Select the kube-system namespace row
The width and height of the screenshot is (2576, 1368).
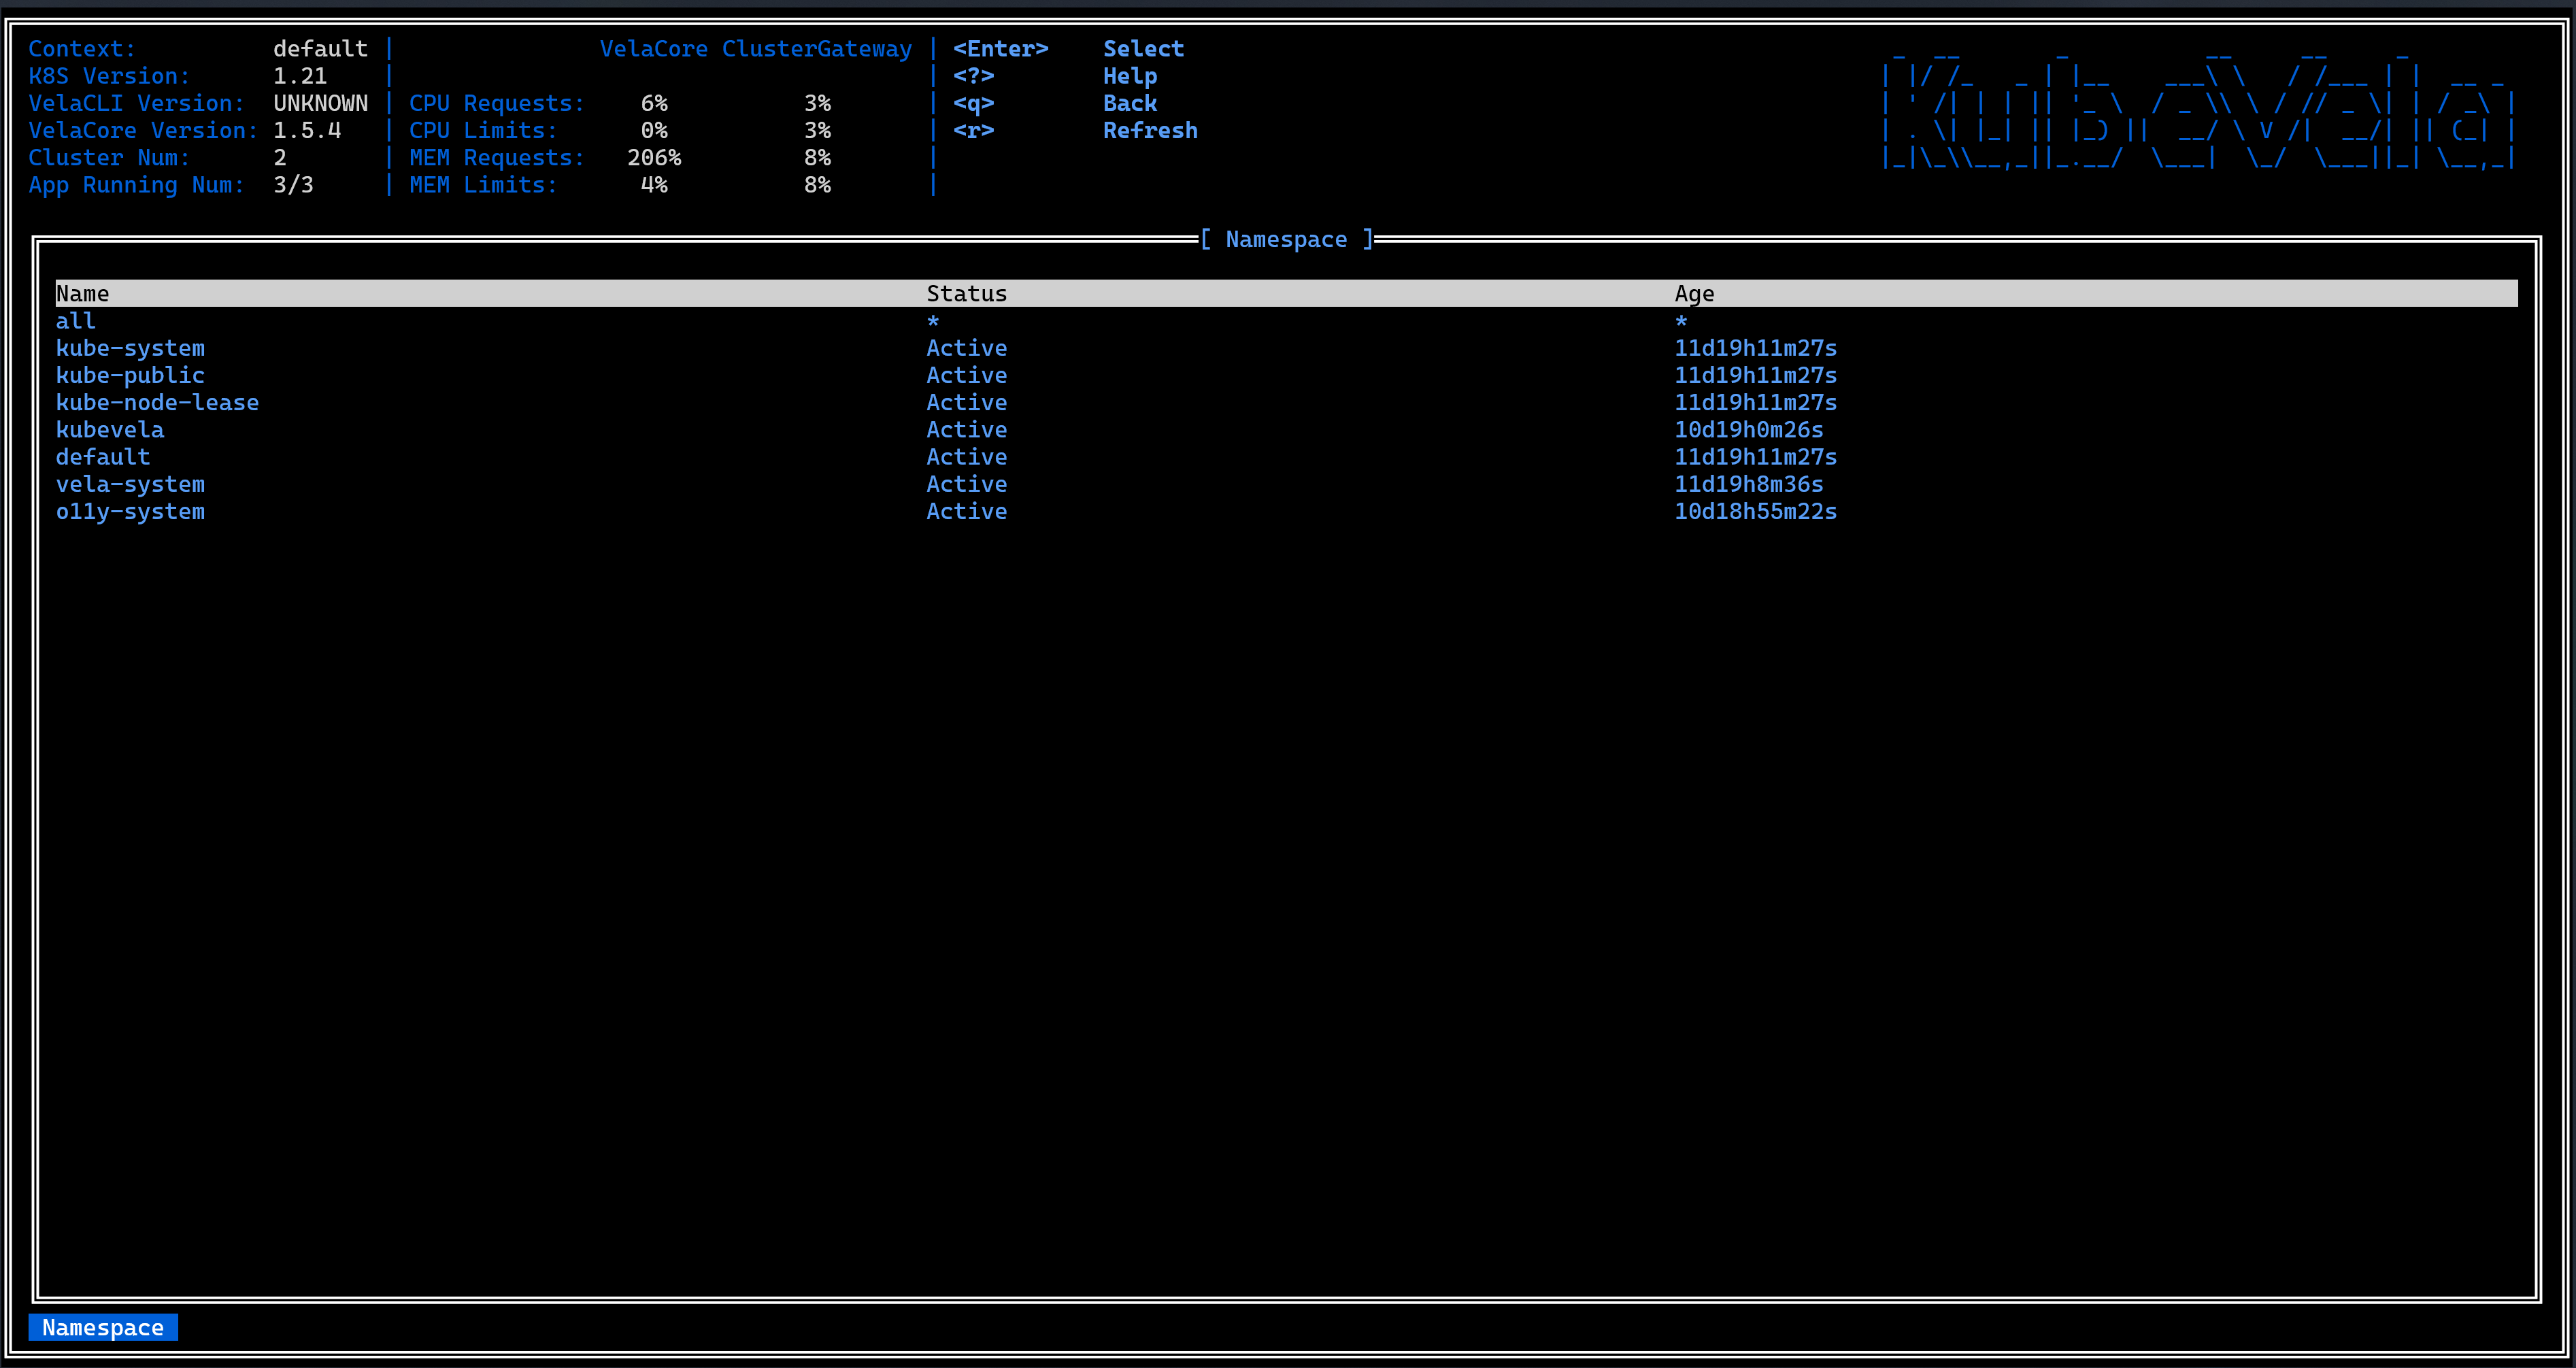pos(1286,348)
